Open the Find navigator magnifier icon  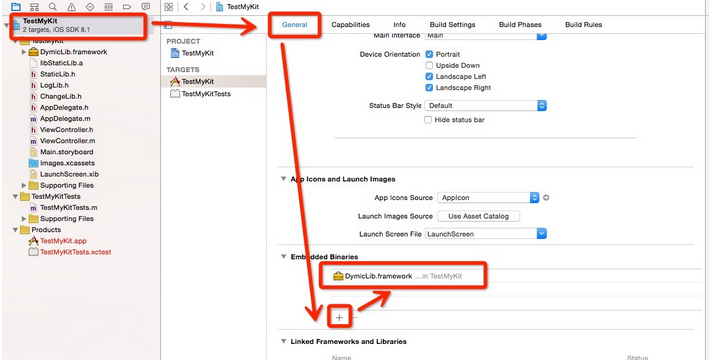[x=53, y=7]
